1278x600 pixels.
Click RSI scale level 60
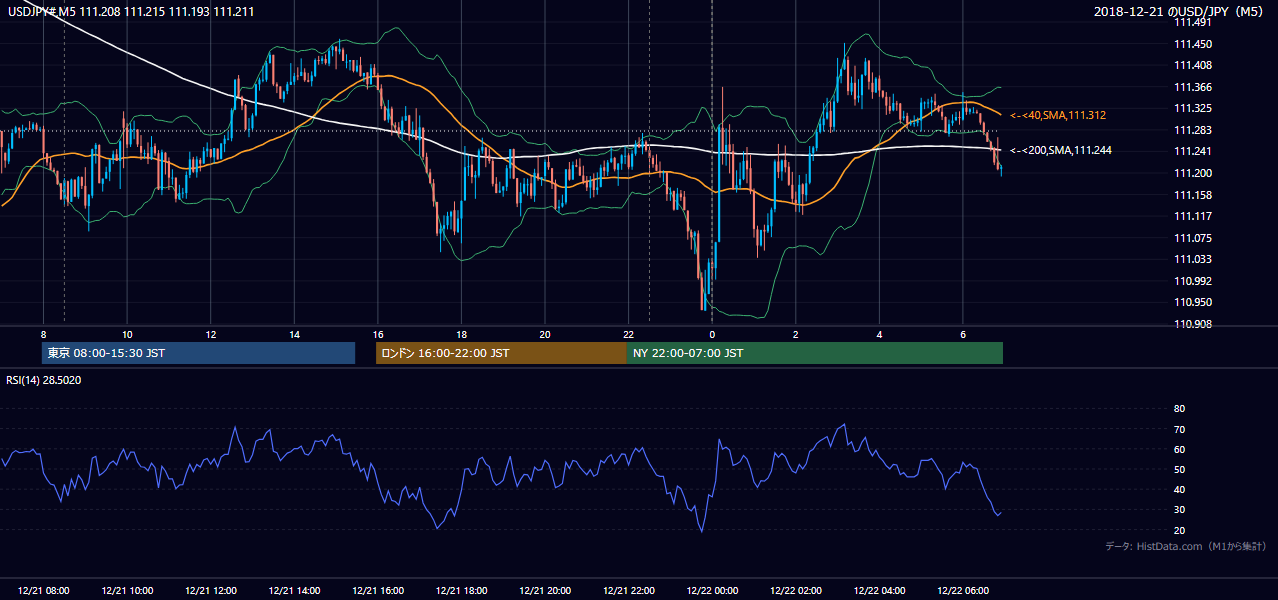point(1179,449)
